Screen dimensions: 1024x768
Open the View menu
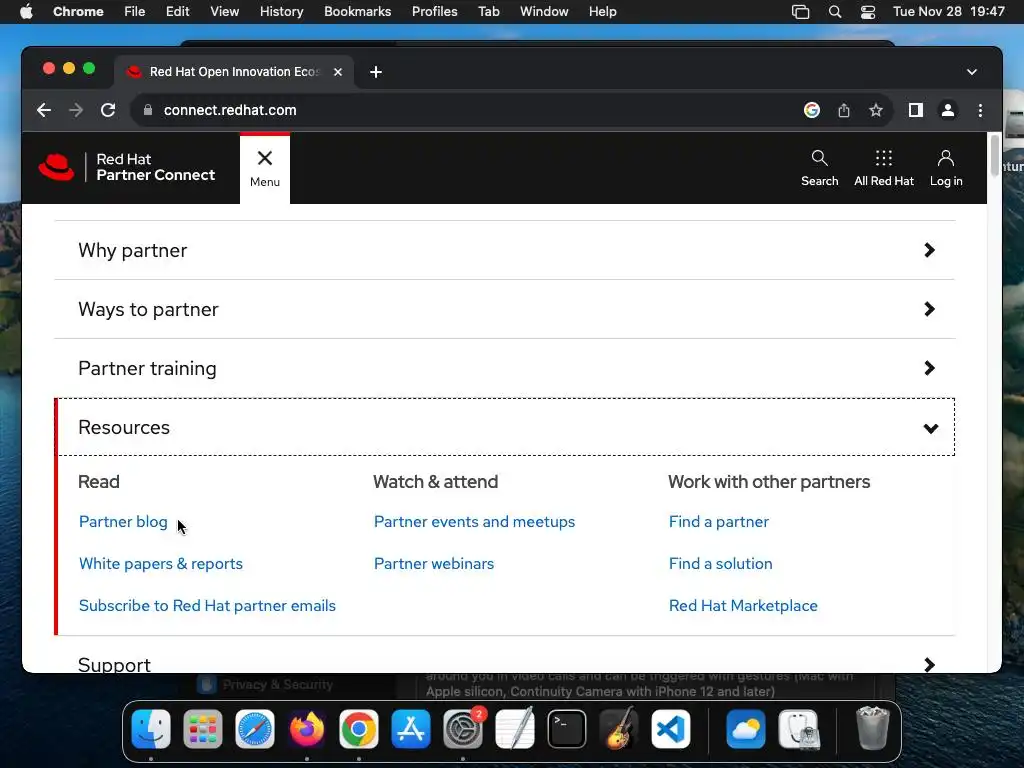(x=224, y=12)
